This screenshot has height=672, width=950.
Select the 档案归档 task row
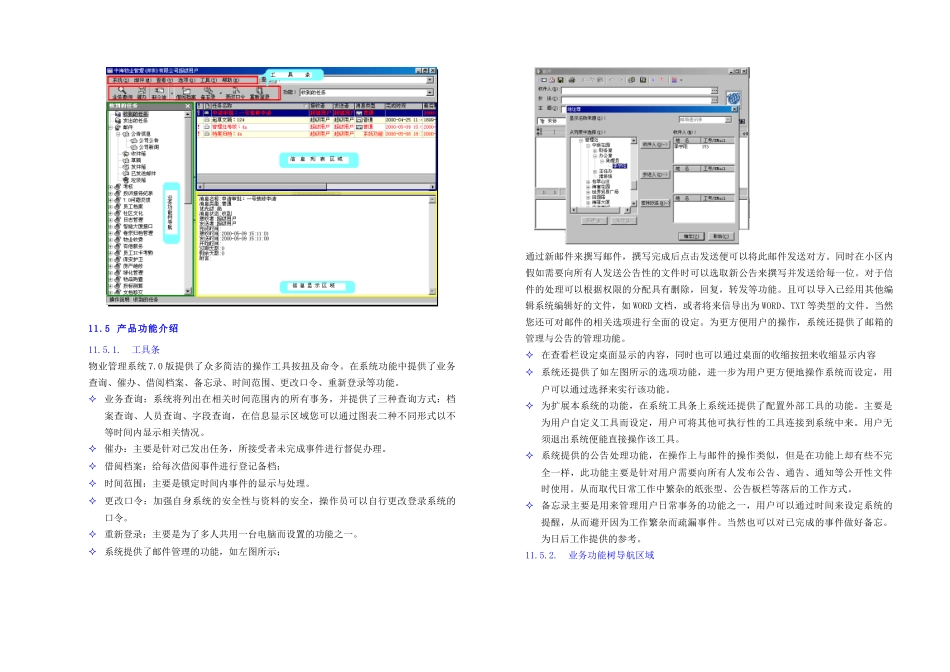click(x=317, y=134)
